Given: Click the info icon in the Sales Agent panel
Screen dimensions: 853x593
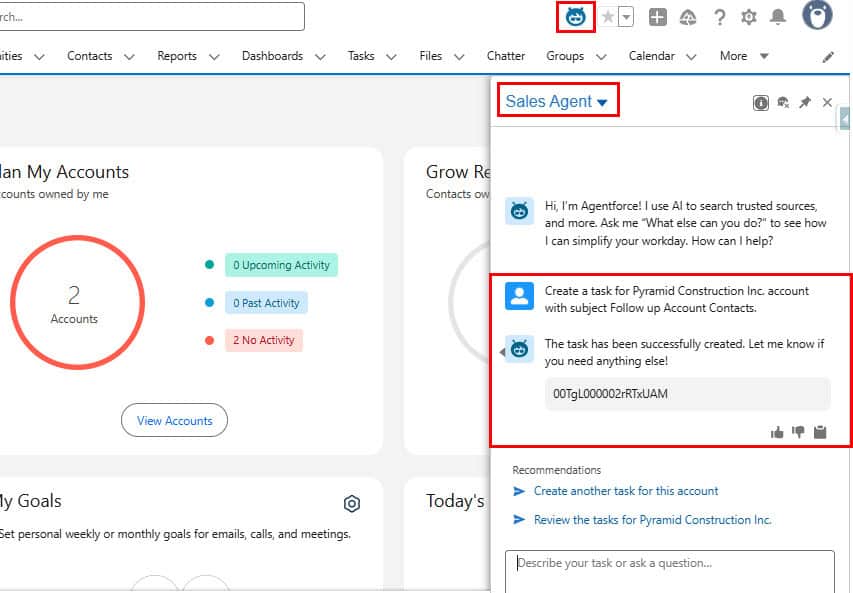Looking at the screenshot, I should click(x=763, y=102).
